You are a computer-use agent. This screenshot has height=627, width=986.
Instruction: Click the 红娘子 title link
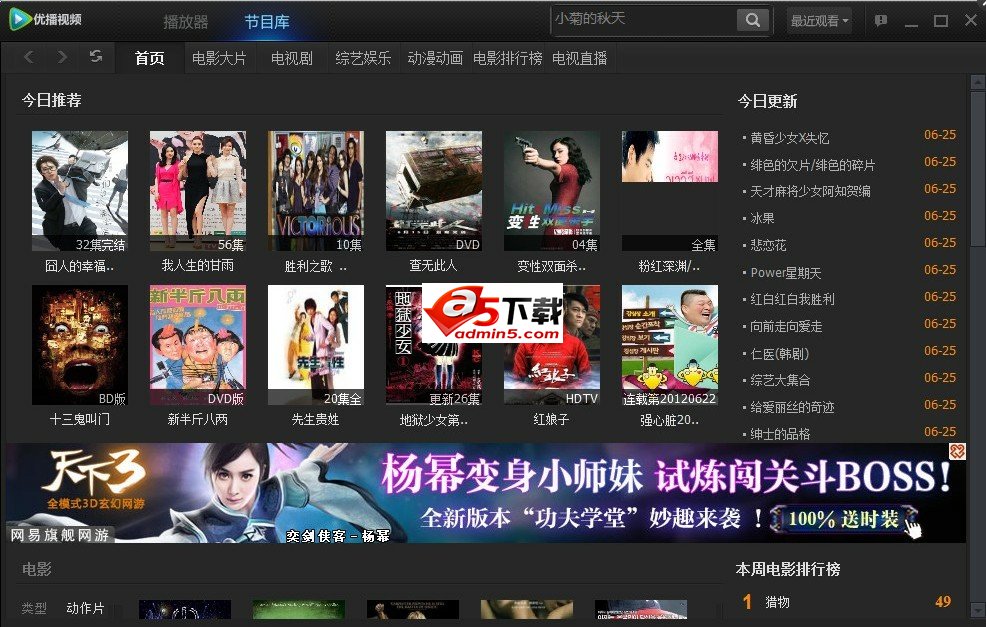tap(551, 419)
